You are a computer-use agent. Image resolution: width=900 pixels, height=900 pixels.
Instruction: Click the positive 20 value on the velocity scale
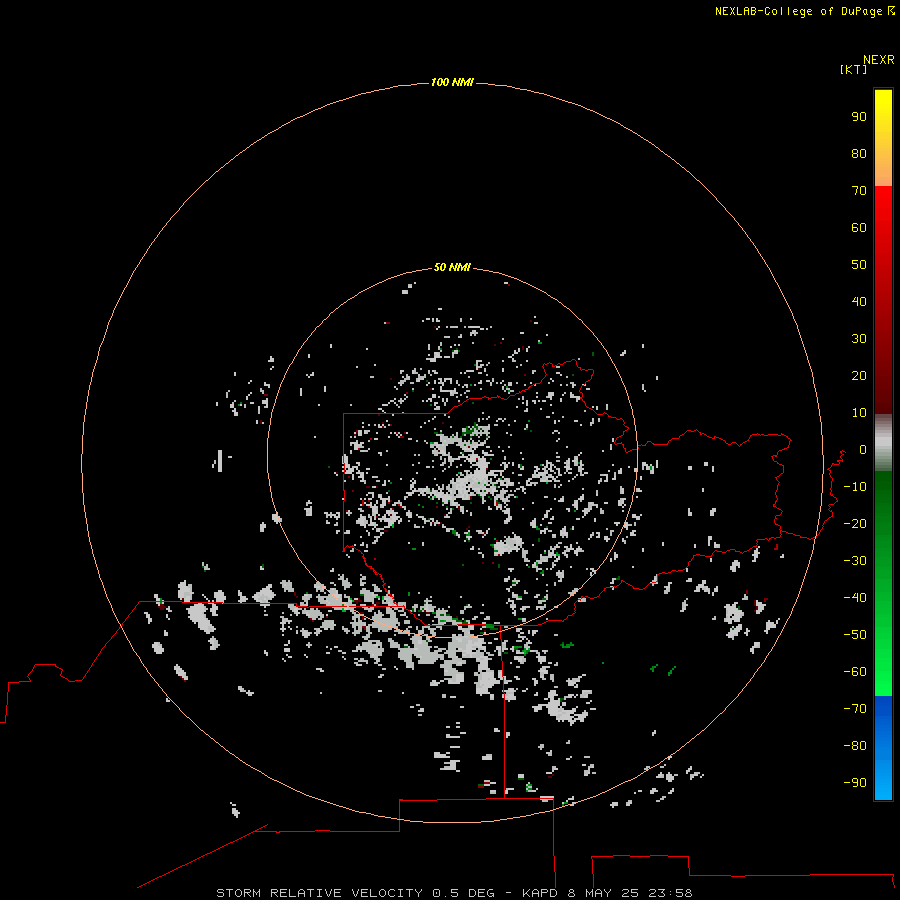point(859,376)
